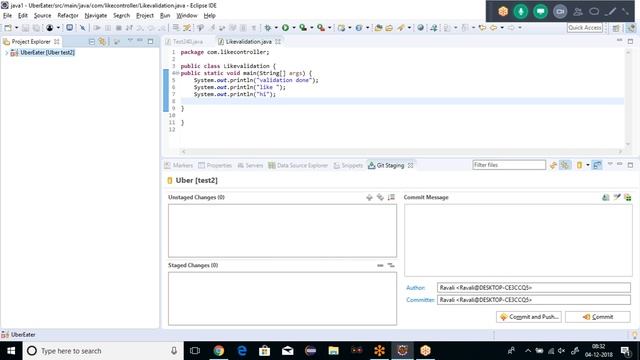Screen dimensions: 640x360
Task: Switch to the Markers tab
Action: click(x=178, y=165)
